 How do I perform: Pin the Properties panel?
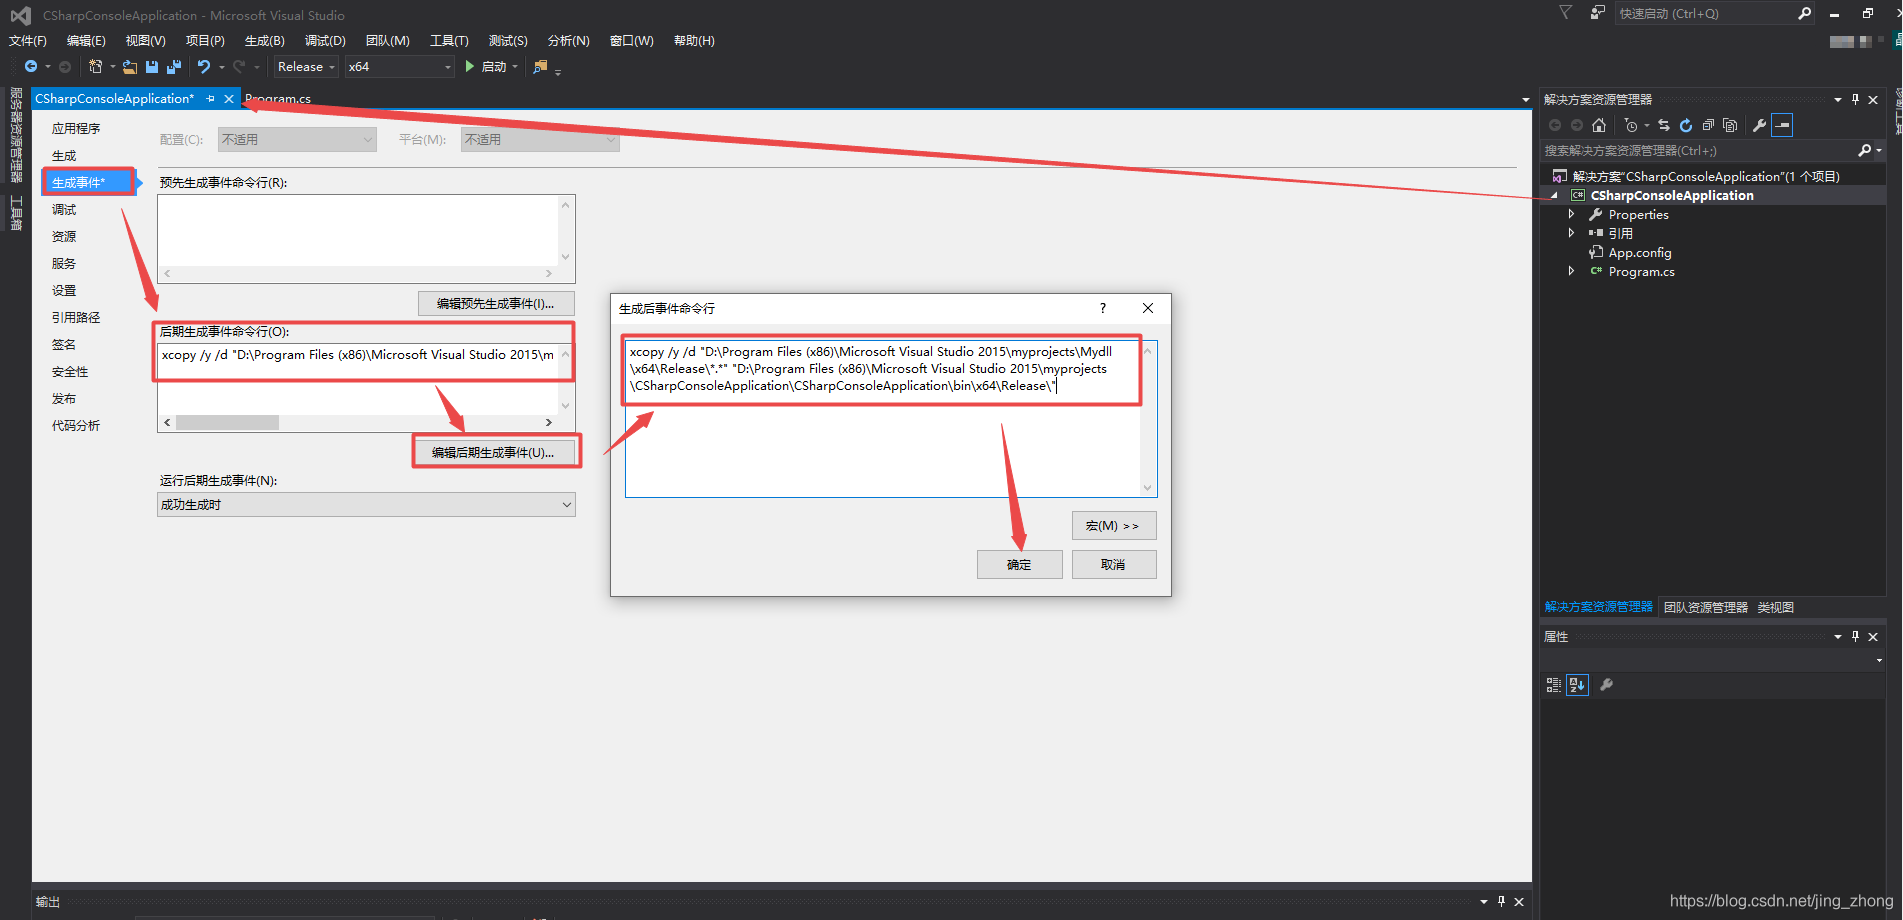(x=1855, y=637)
